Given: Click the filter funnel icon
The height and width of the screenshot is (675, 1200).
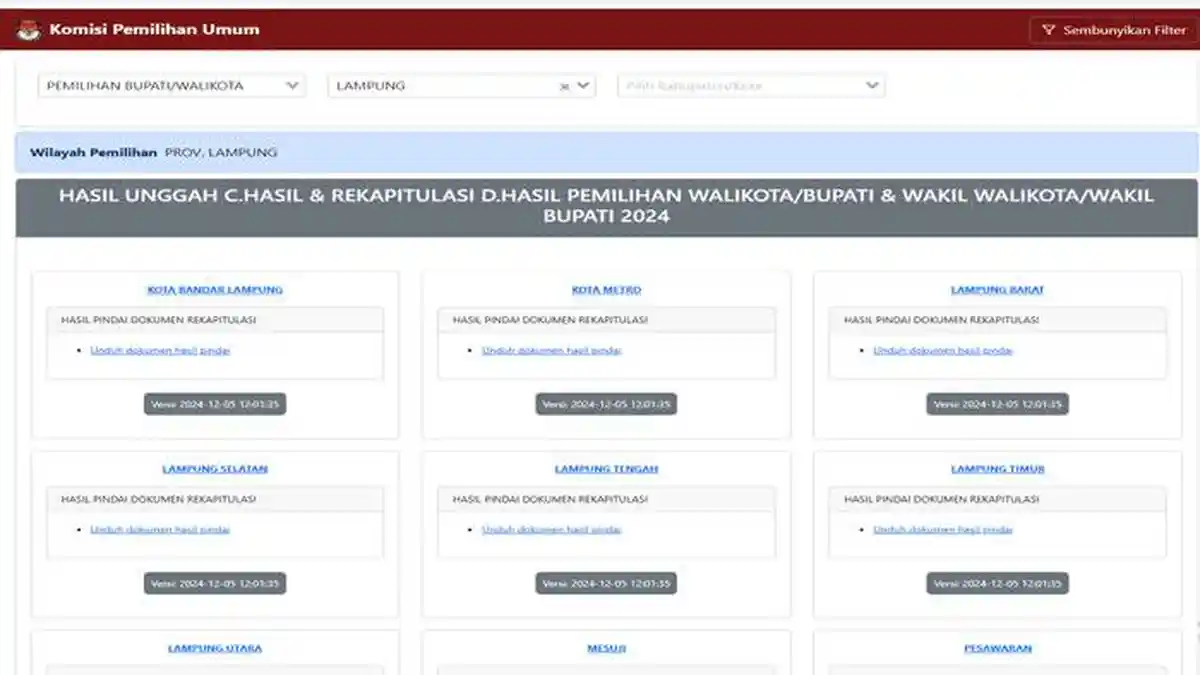Looking at the screenshot, I should tap(1048, 30).
